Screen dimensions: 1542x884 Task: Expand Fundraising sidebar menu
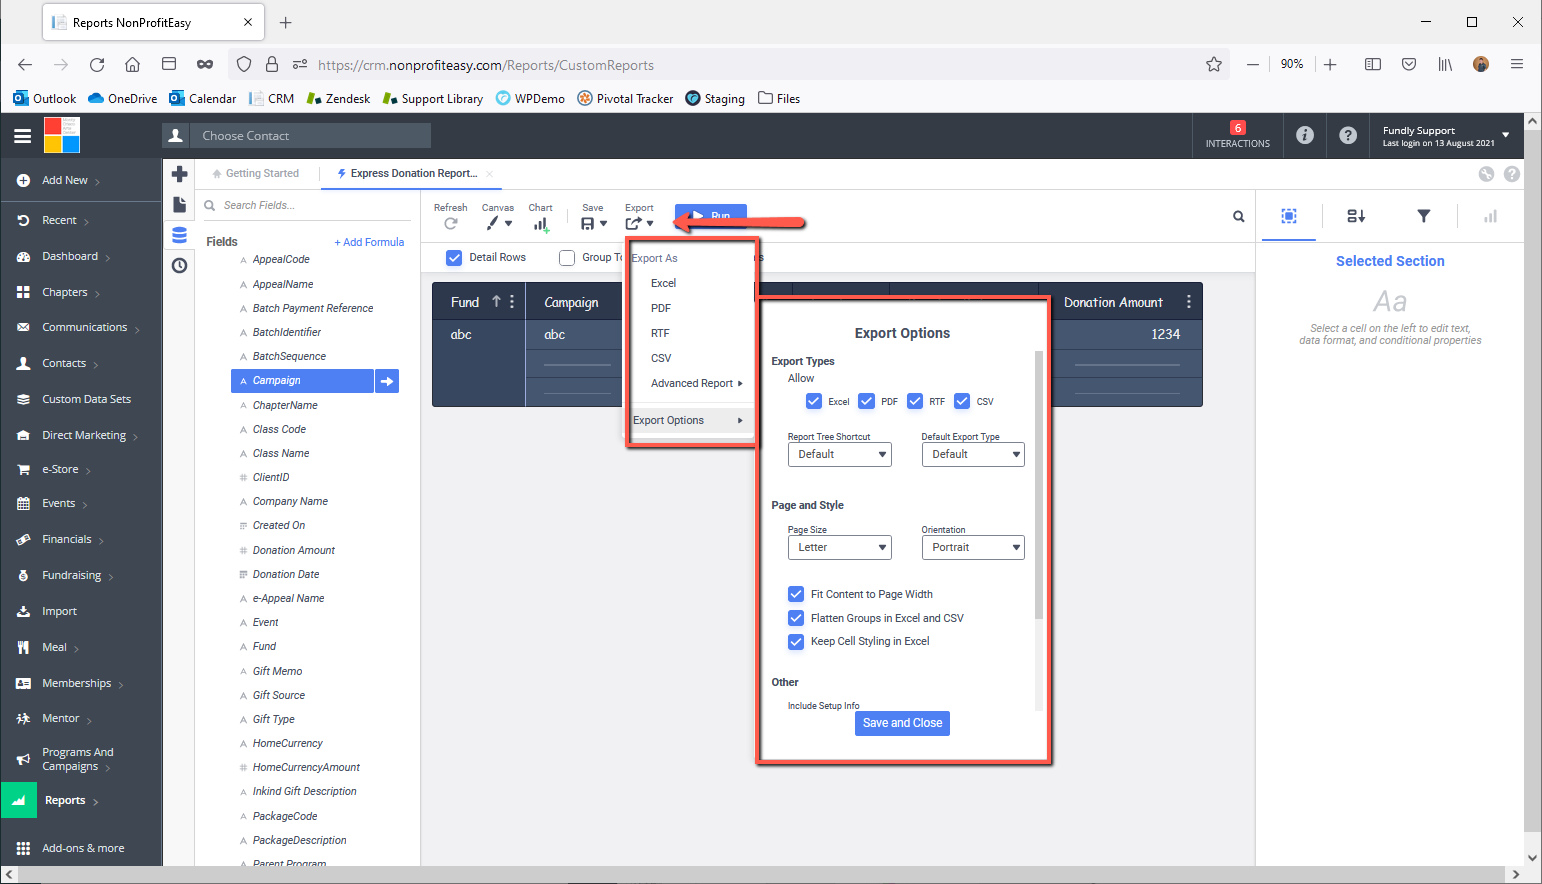[x=72, y=576]
